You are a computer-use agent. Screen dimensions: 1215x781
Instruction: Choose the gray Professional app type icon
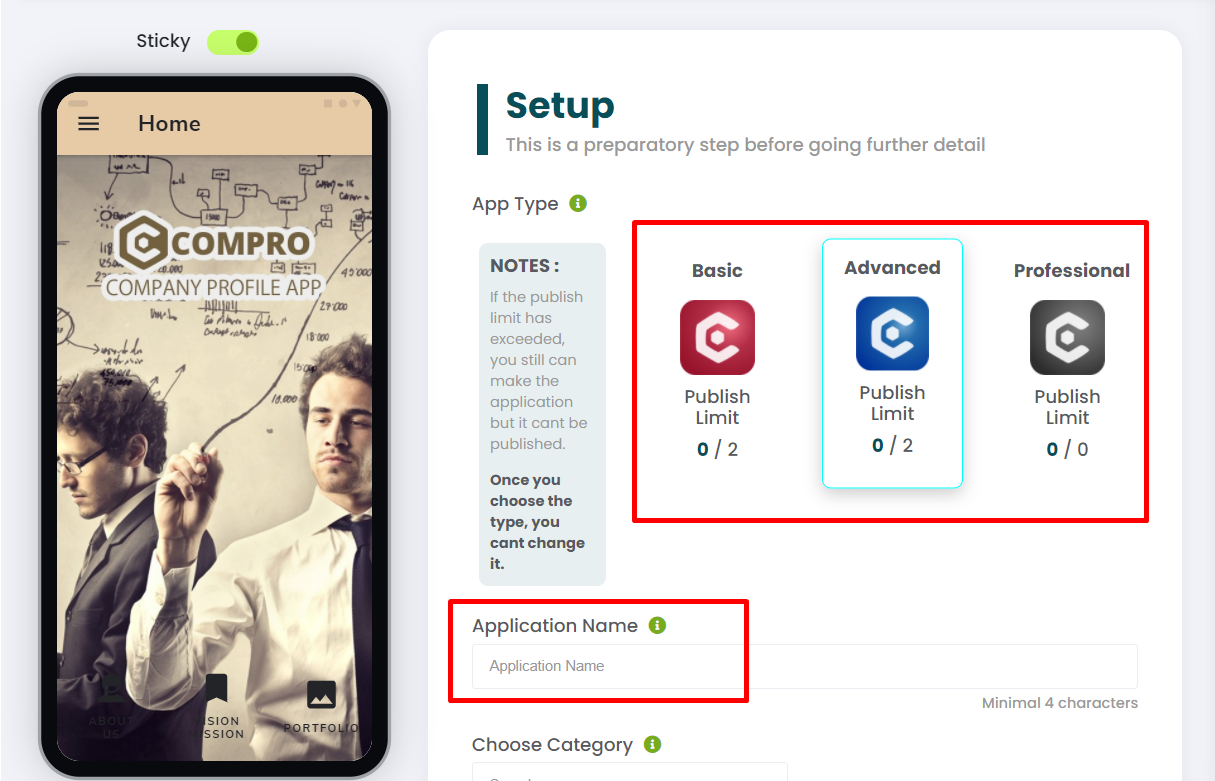point(1067,338)
